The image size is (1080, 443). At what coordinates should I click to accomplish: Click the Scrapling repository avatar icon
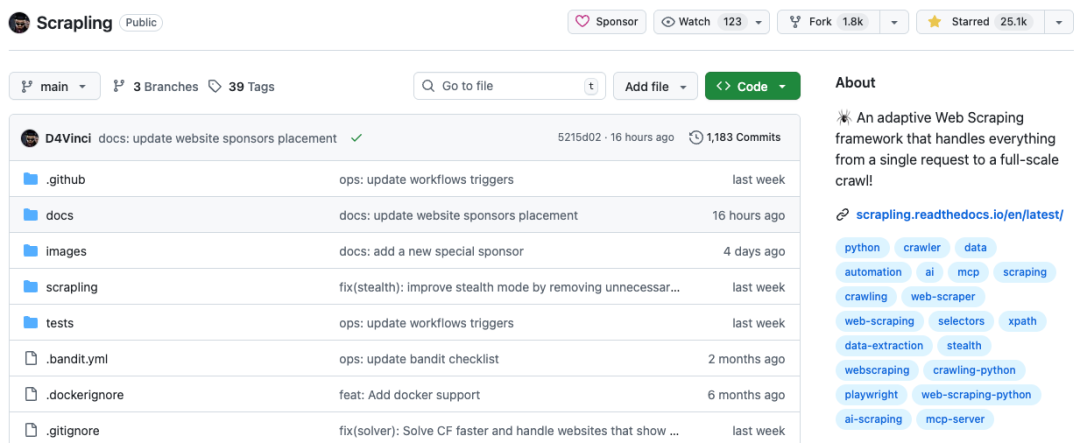tap(20, 22)
